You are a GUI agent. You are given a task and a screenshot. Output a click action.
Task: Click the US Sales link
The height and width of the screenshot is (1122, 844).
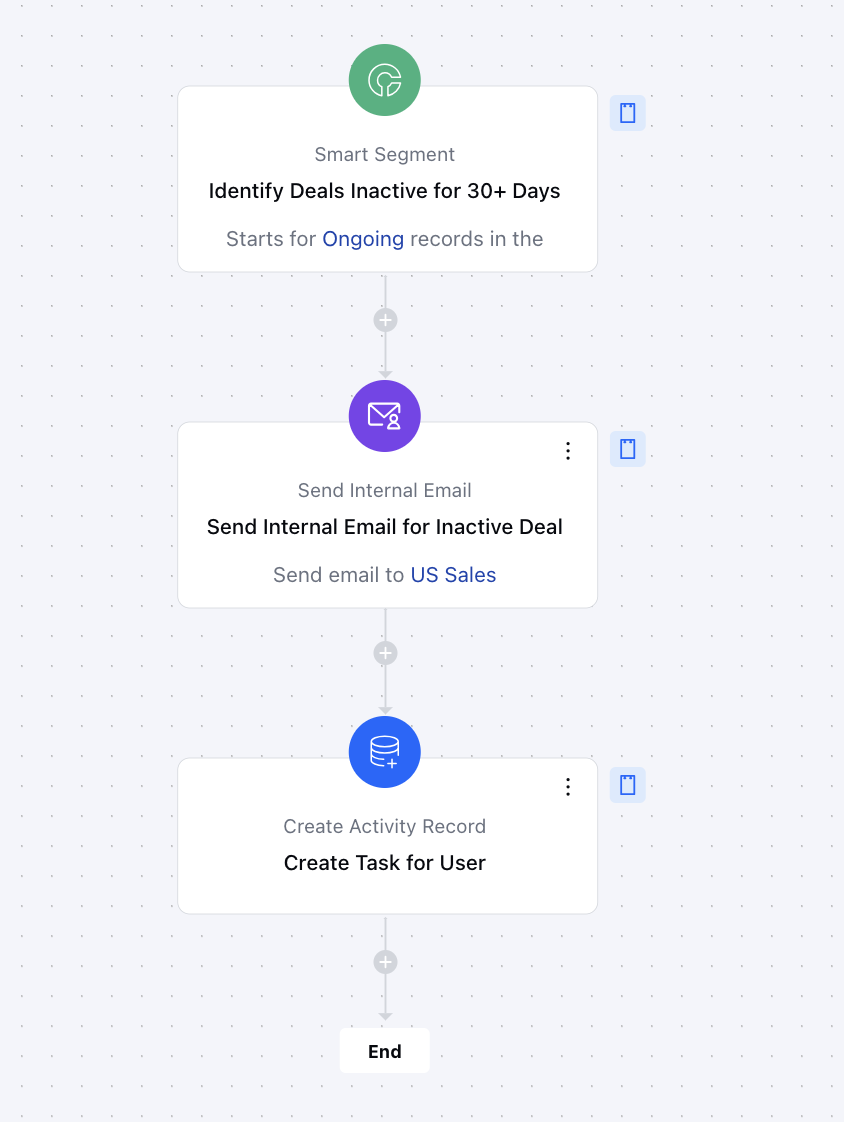(453, 575)
